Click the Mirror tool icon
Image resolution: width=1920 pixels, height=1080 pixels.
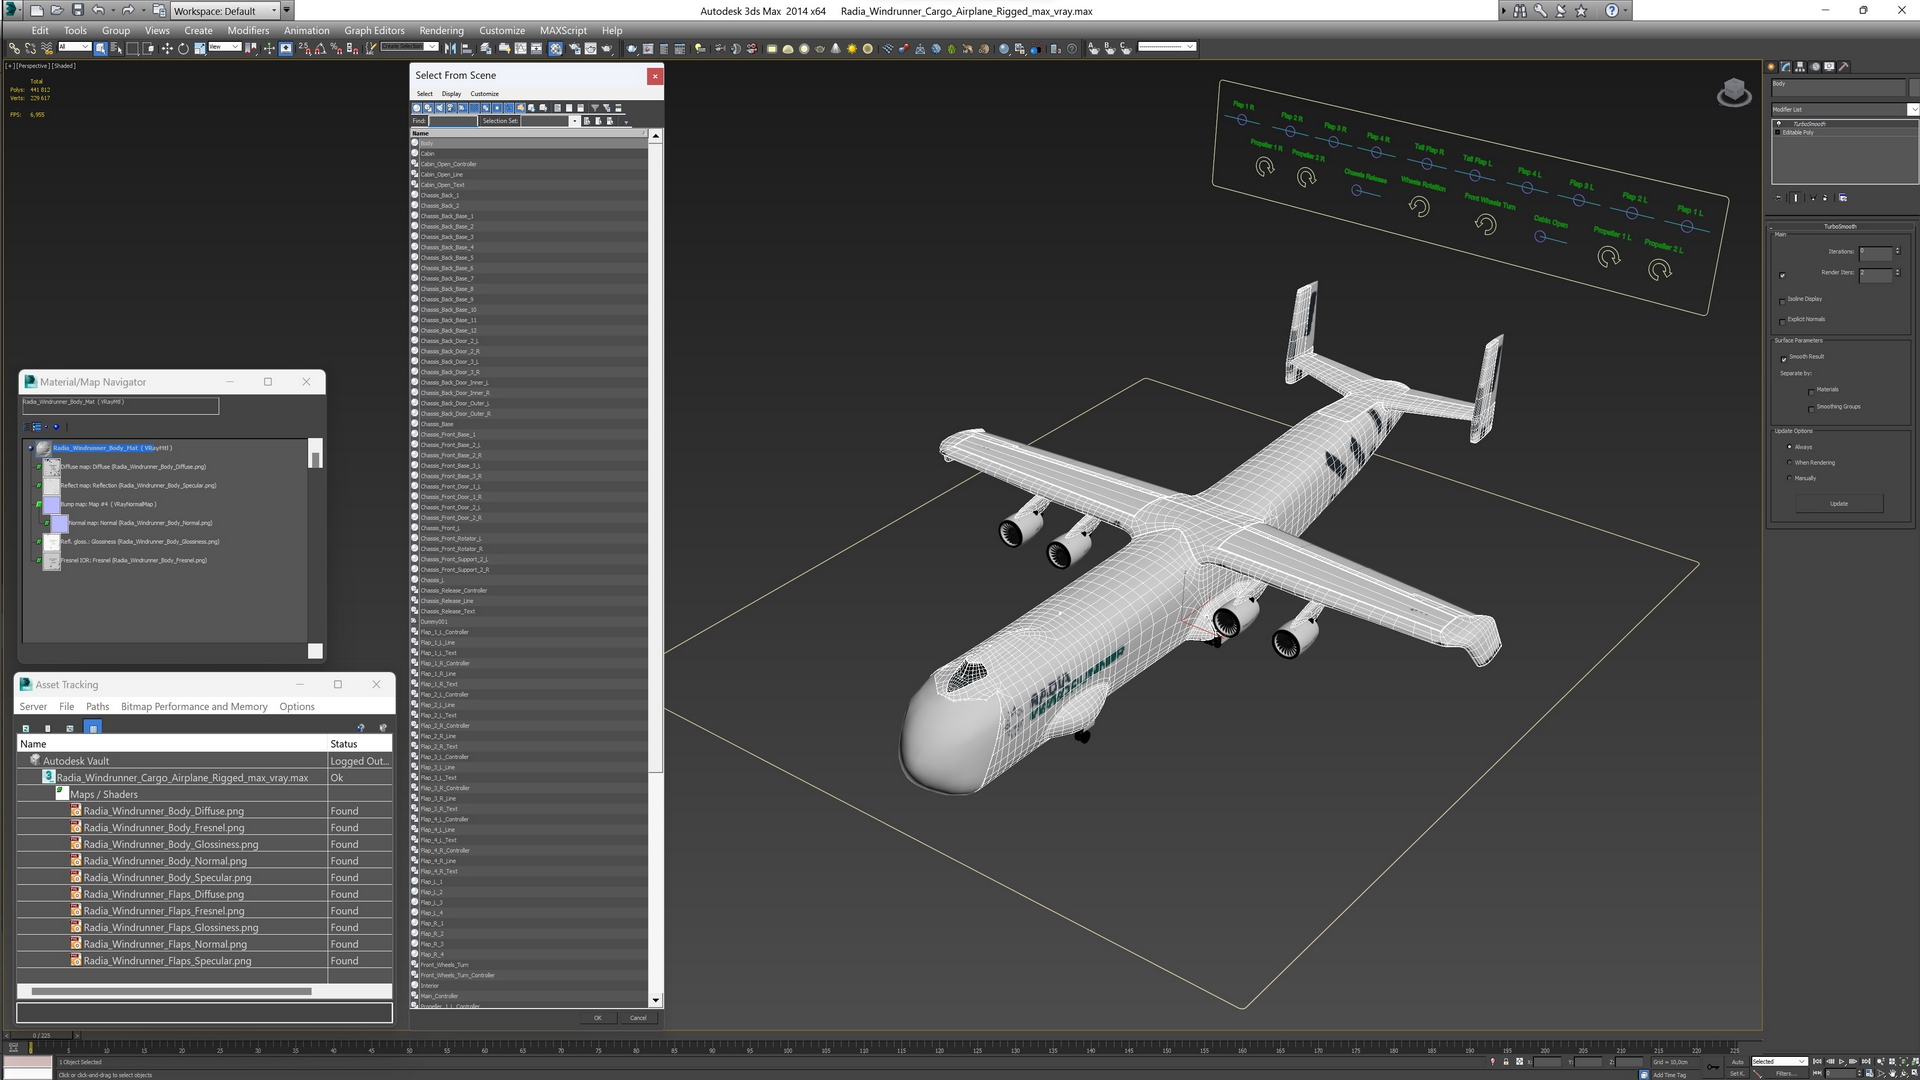[x=450, y=48]
